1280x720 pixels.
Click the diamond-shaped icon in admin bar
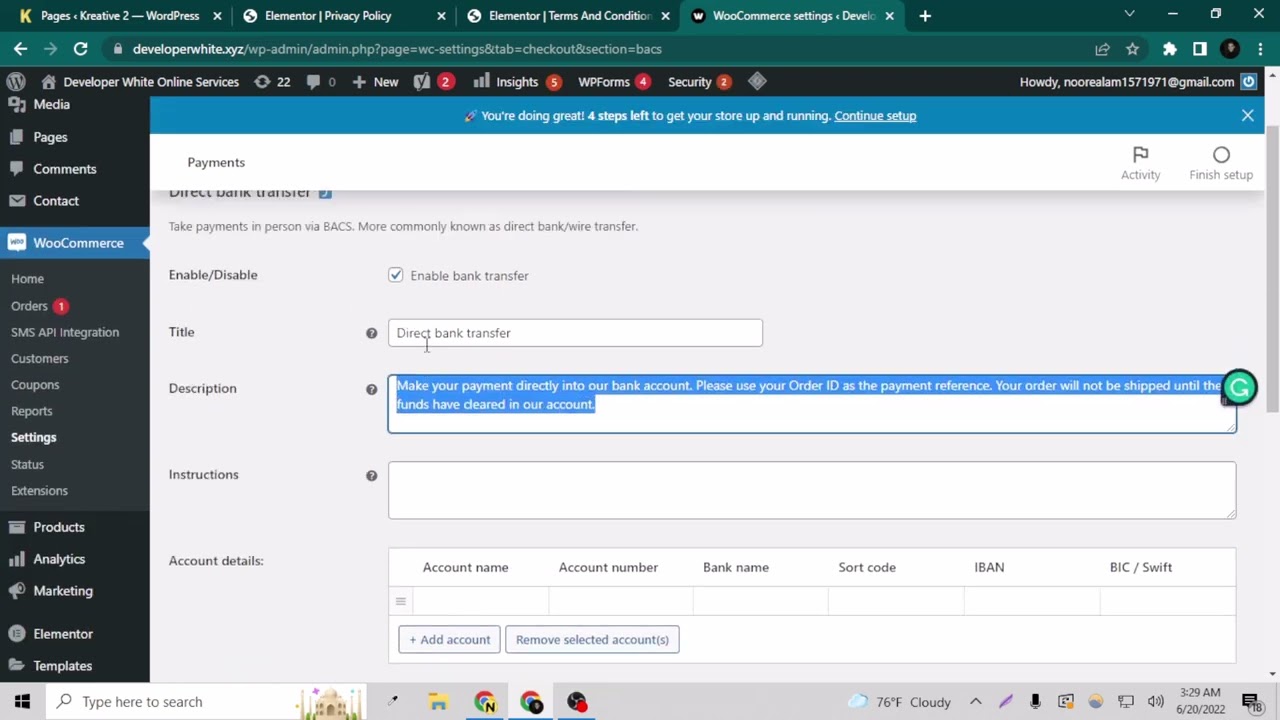coord(757,82)
